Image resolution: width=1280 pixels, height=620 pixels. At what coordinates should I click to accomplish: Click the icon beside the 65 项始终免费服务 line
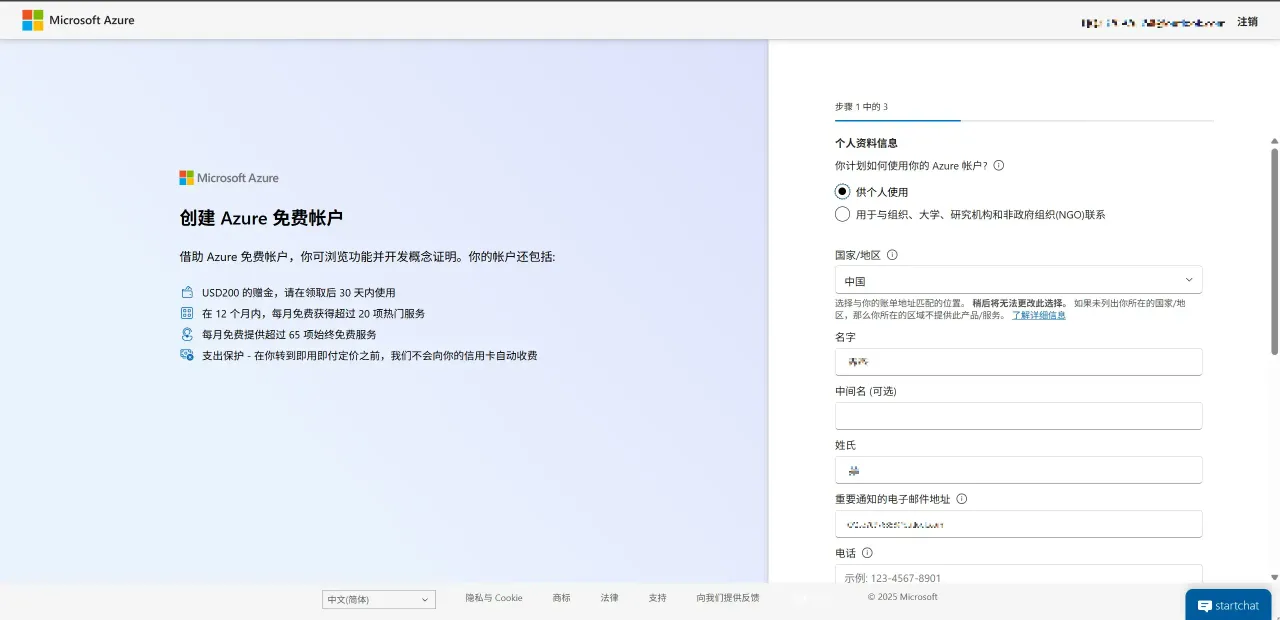[186, 335]
